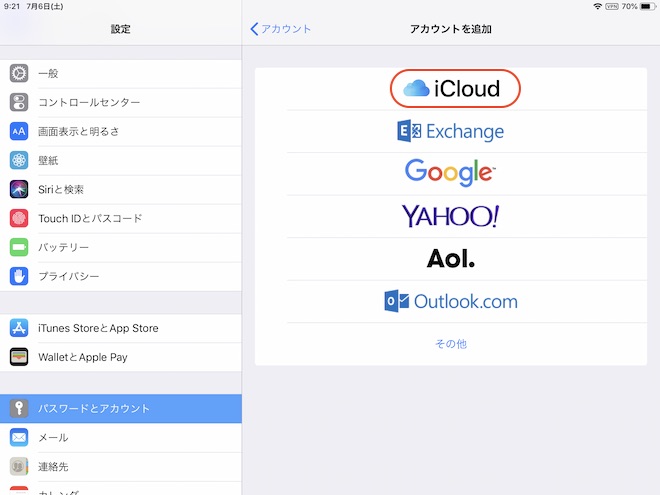
Task: Tap the iCloud cloud logo
Action: pyautogui.click(x=416, y=88)
